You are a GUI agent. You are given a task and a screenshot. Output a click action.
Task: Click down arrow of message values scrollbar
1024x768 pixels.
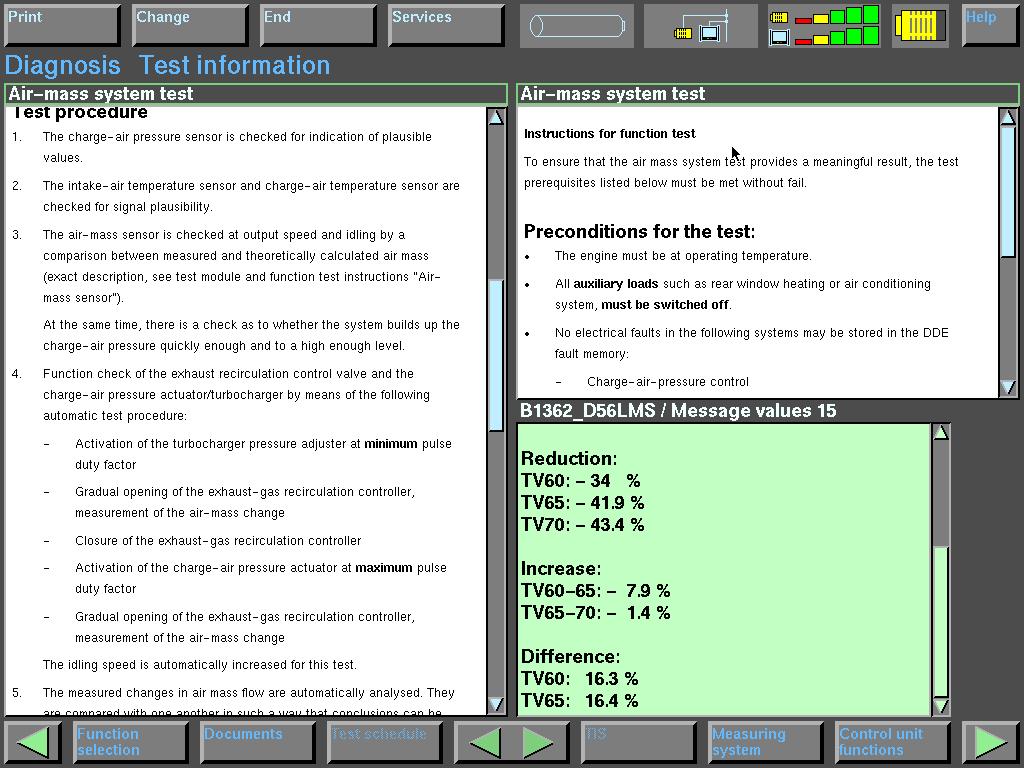(x=940, y=706)
